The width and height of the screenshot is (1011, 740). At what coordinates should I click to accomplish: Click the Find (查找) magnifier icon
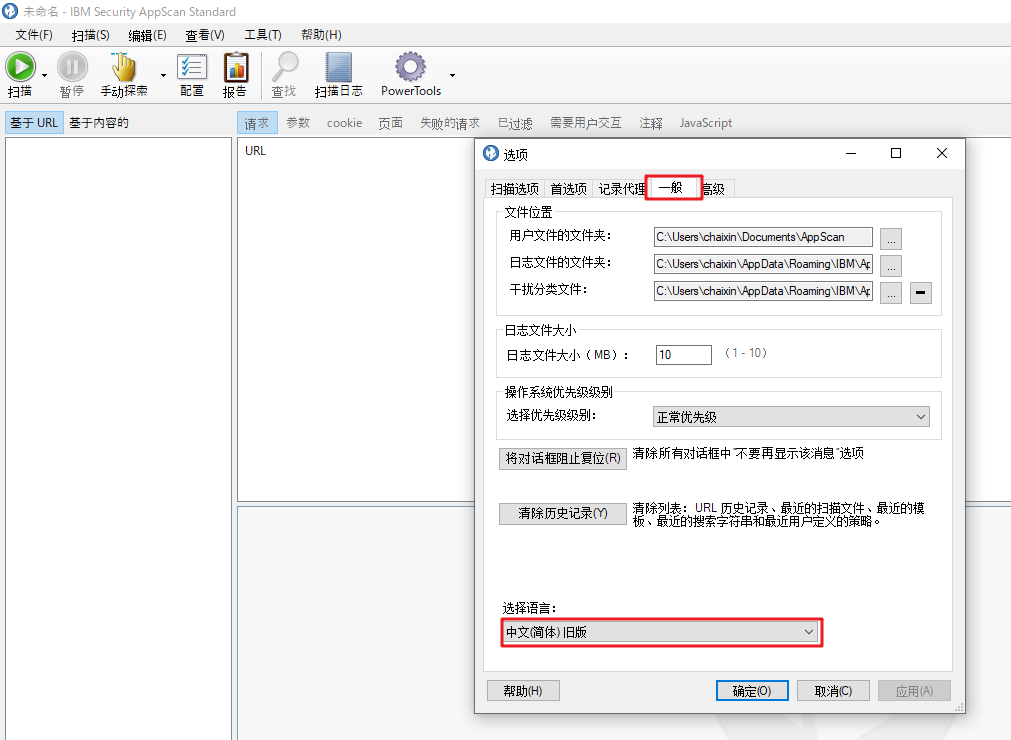[284, 67]
